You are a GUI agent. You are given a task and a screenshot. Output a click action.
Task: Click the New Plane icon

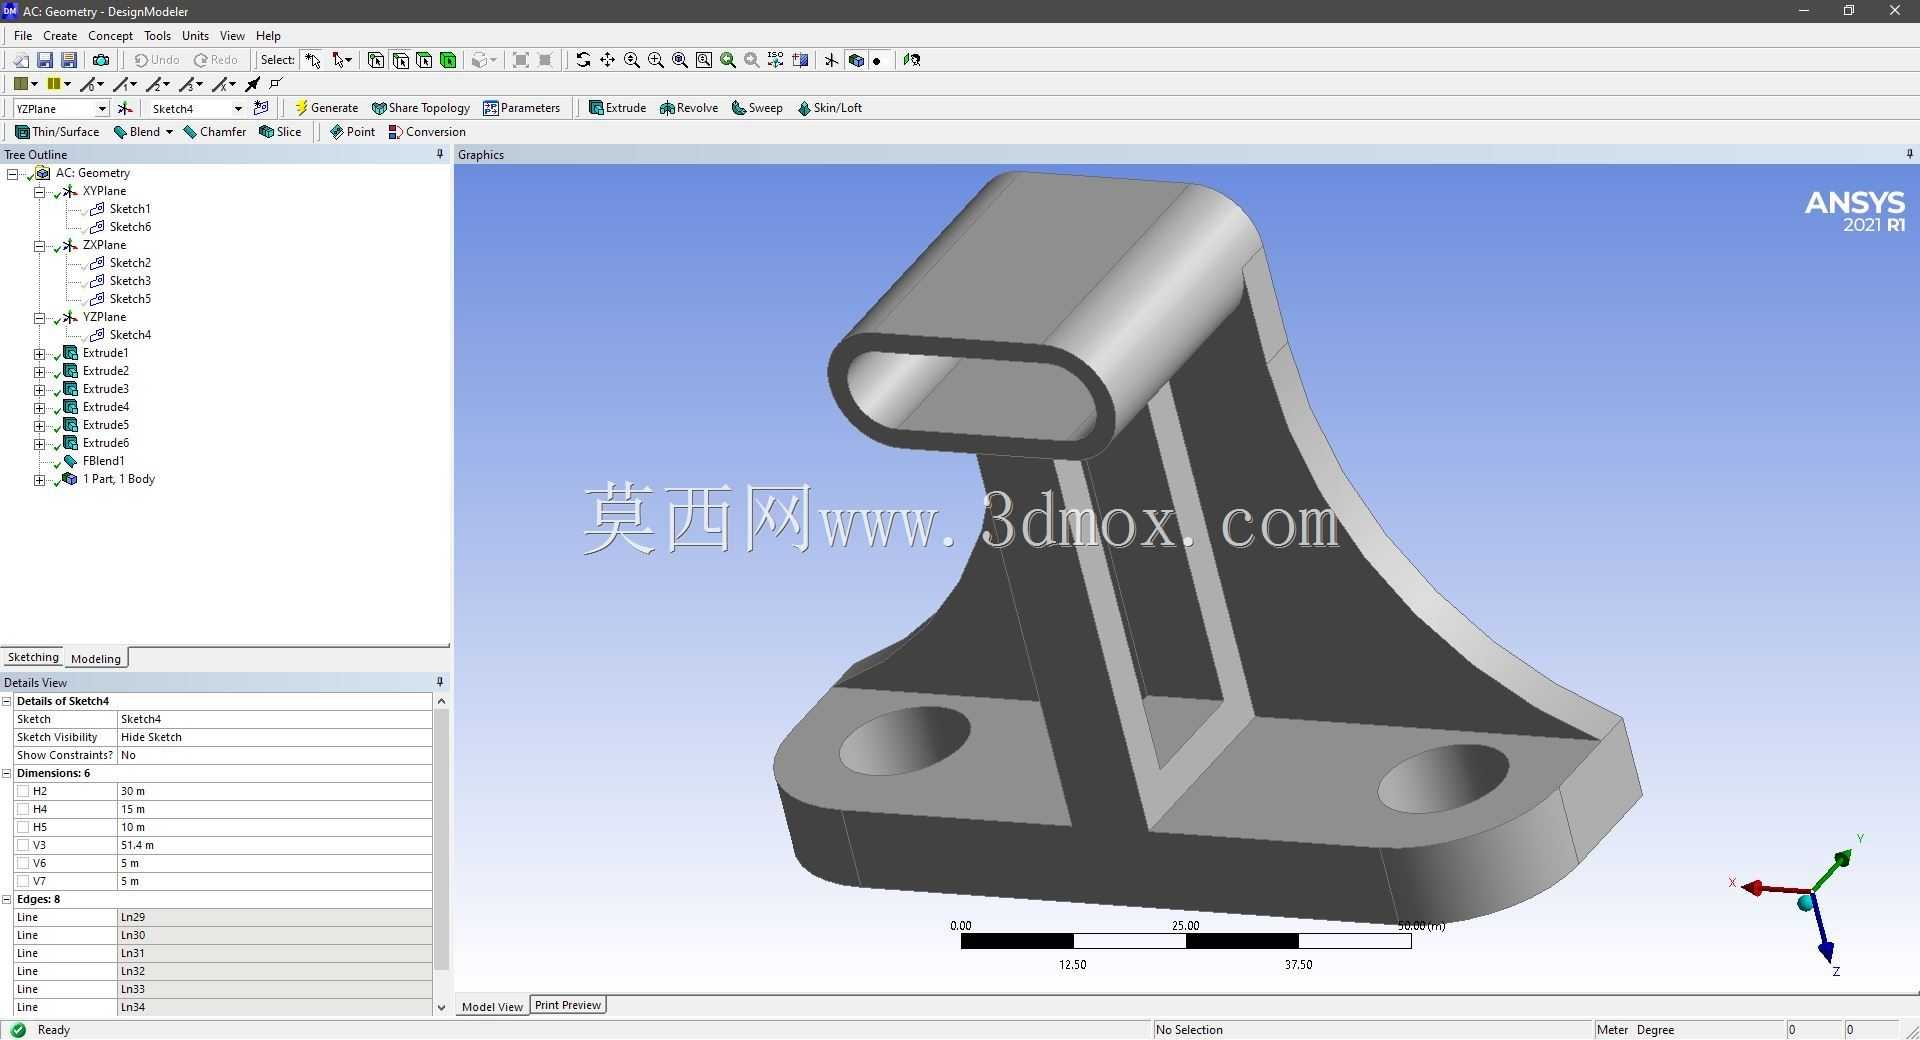click(125, 108)
